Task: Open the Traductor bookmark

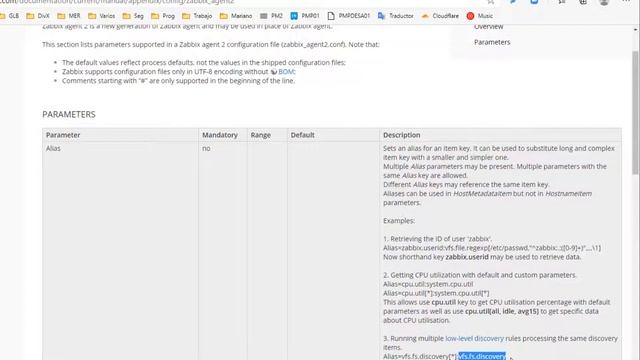Action: [x=396, y=16]
